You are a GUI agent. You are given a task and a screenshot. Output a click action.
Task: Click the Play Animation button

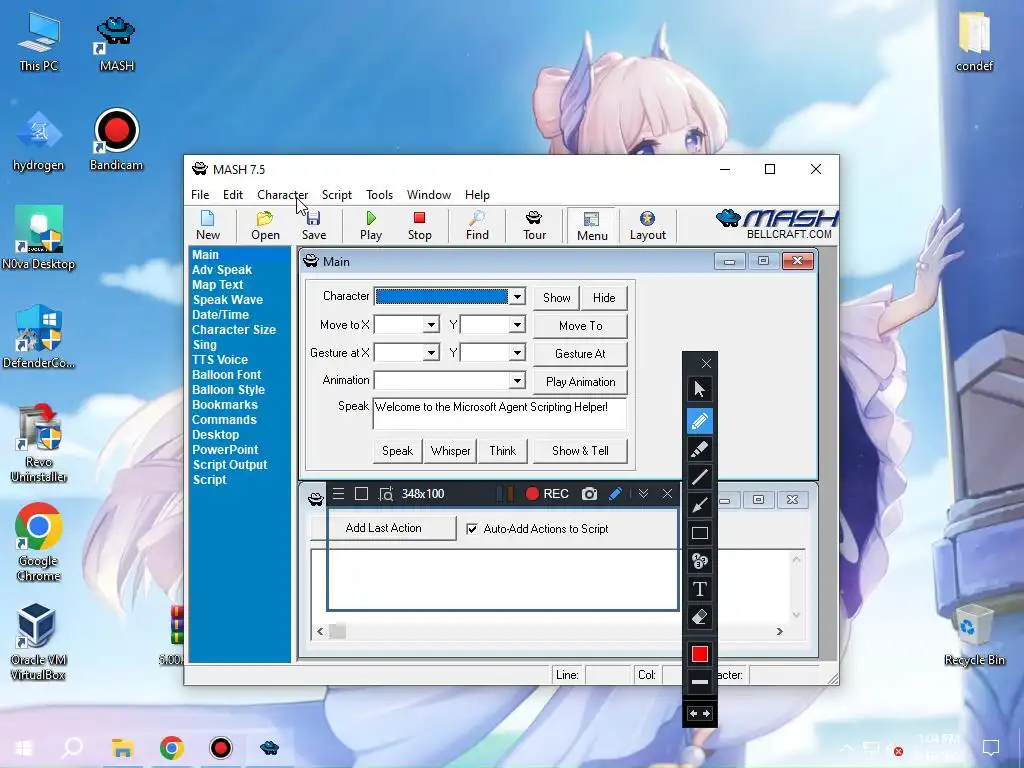pyautogui.click(x=581, y=381)
